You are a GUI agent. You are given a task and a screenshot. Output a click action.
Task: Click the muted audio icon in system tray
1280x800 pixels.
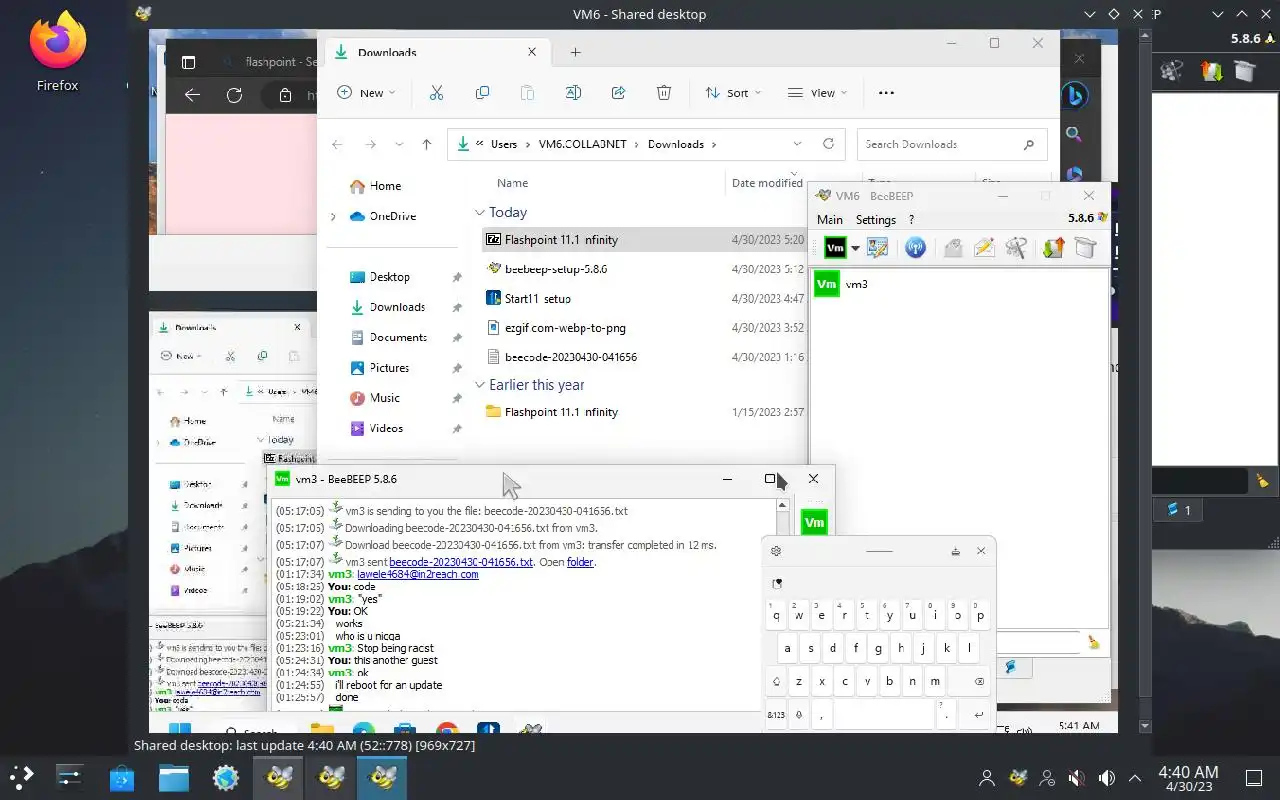pos(1077,777)
